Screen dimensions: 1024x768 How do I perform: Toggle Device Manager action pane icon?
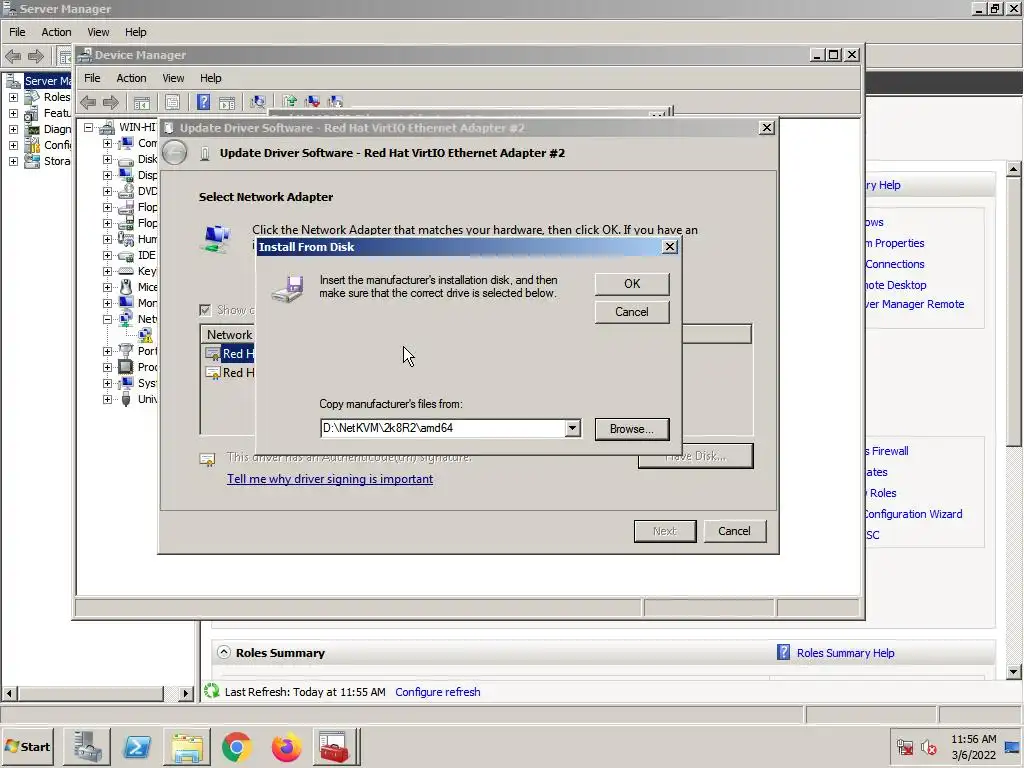227,102
